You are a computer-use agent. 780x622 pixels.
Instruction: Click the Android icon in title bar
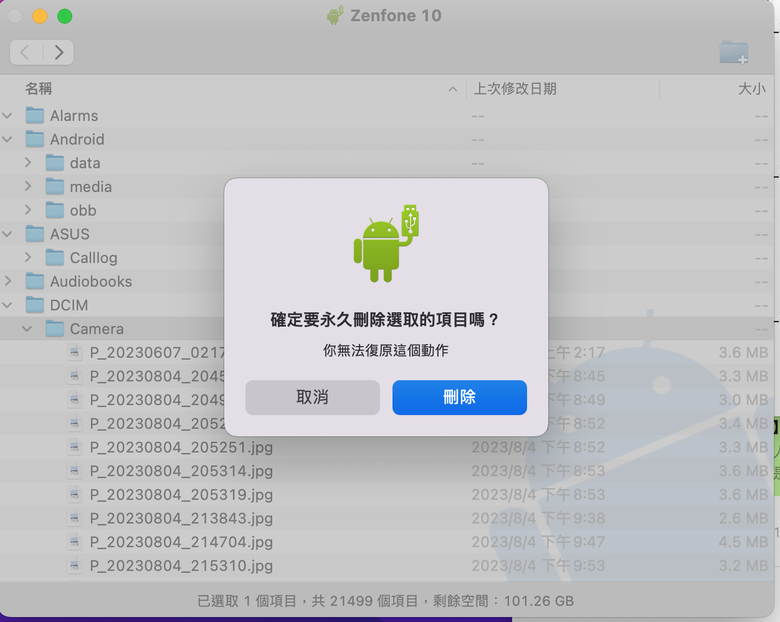click(335, 15)
